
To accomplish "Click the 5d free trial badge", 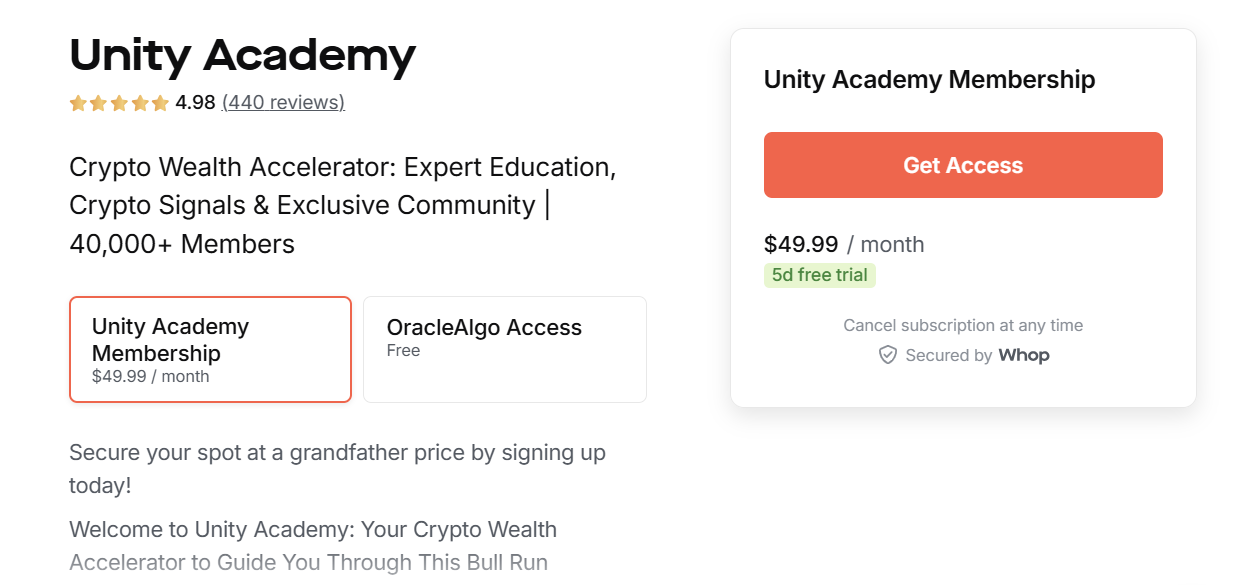I will (820, 274).
